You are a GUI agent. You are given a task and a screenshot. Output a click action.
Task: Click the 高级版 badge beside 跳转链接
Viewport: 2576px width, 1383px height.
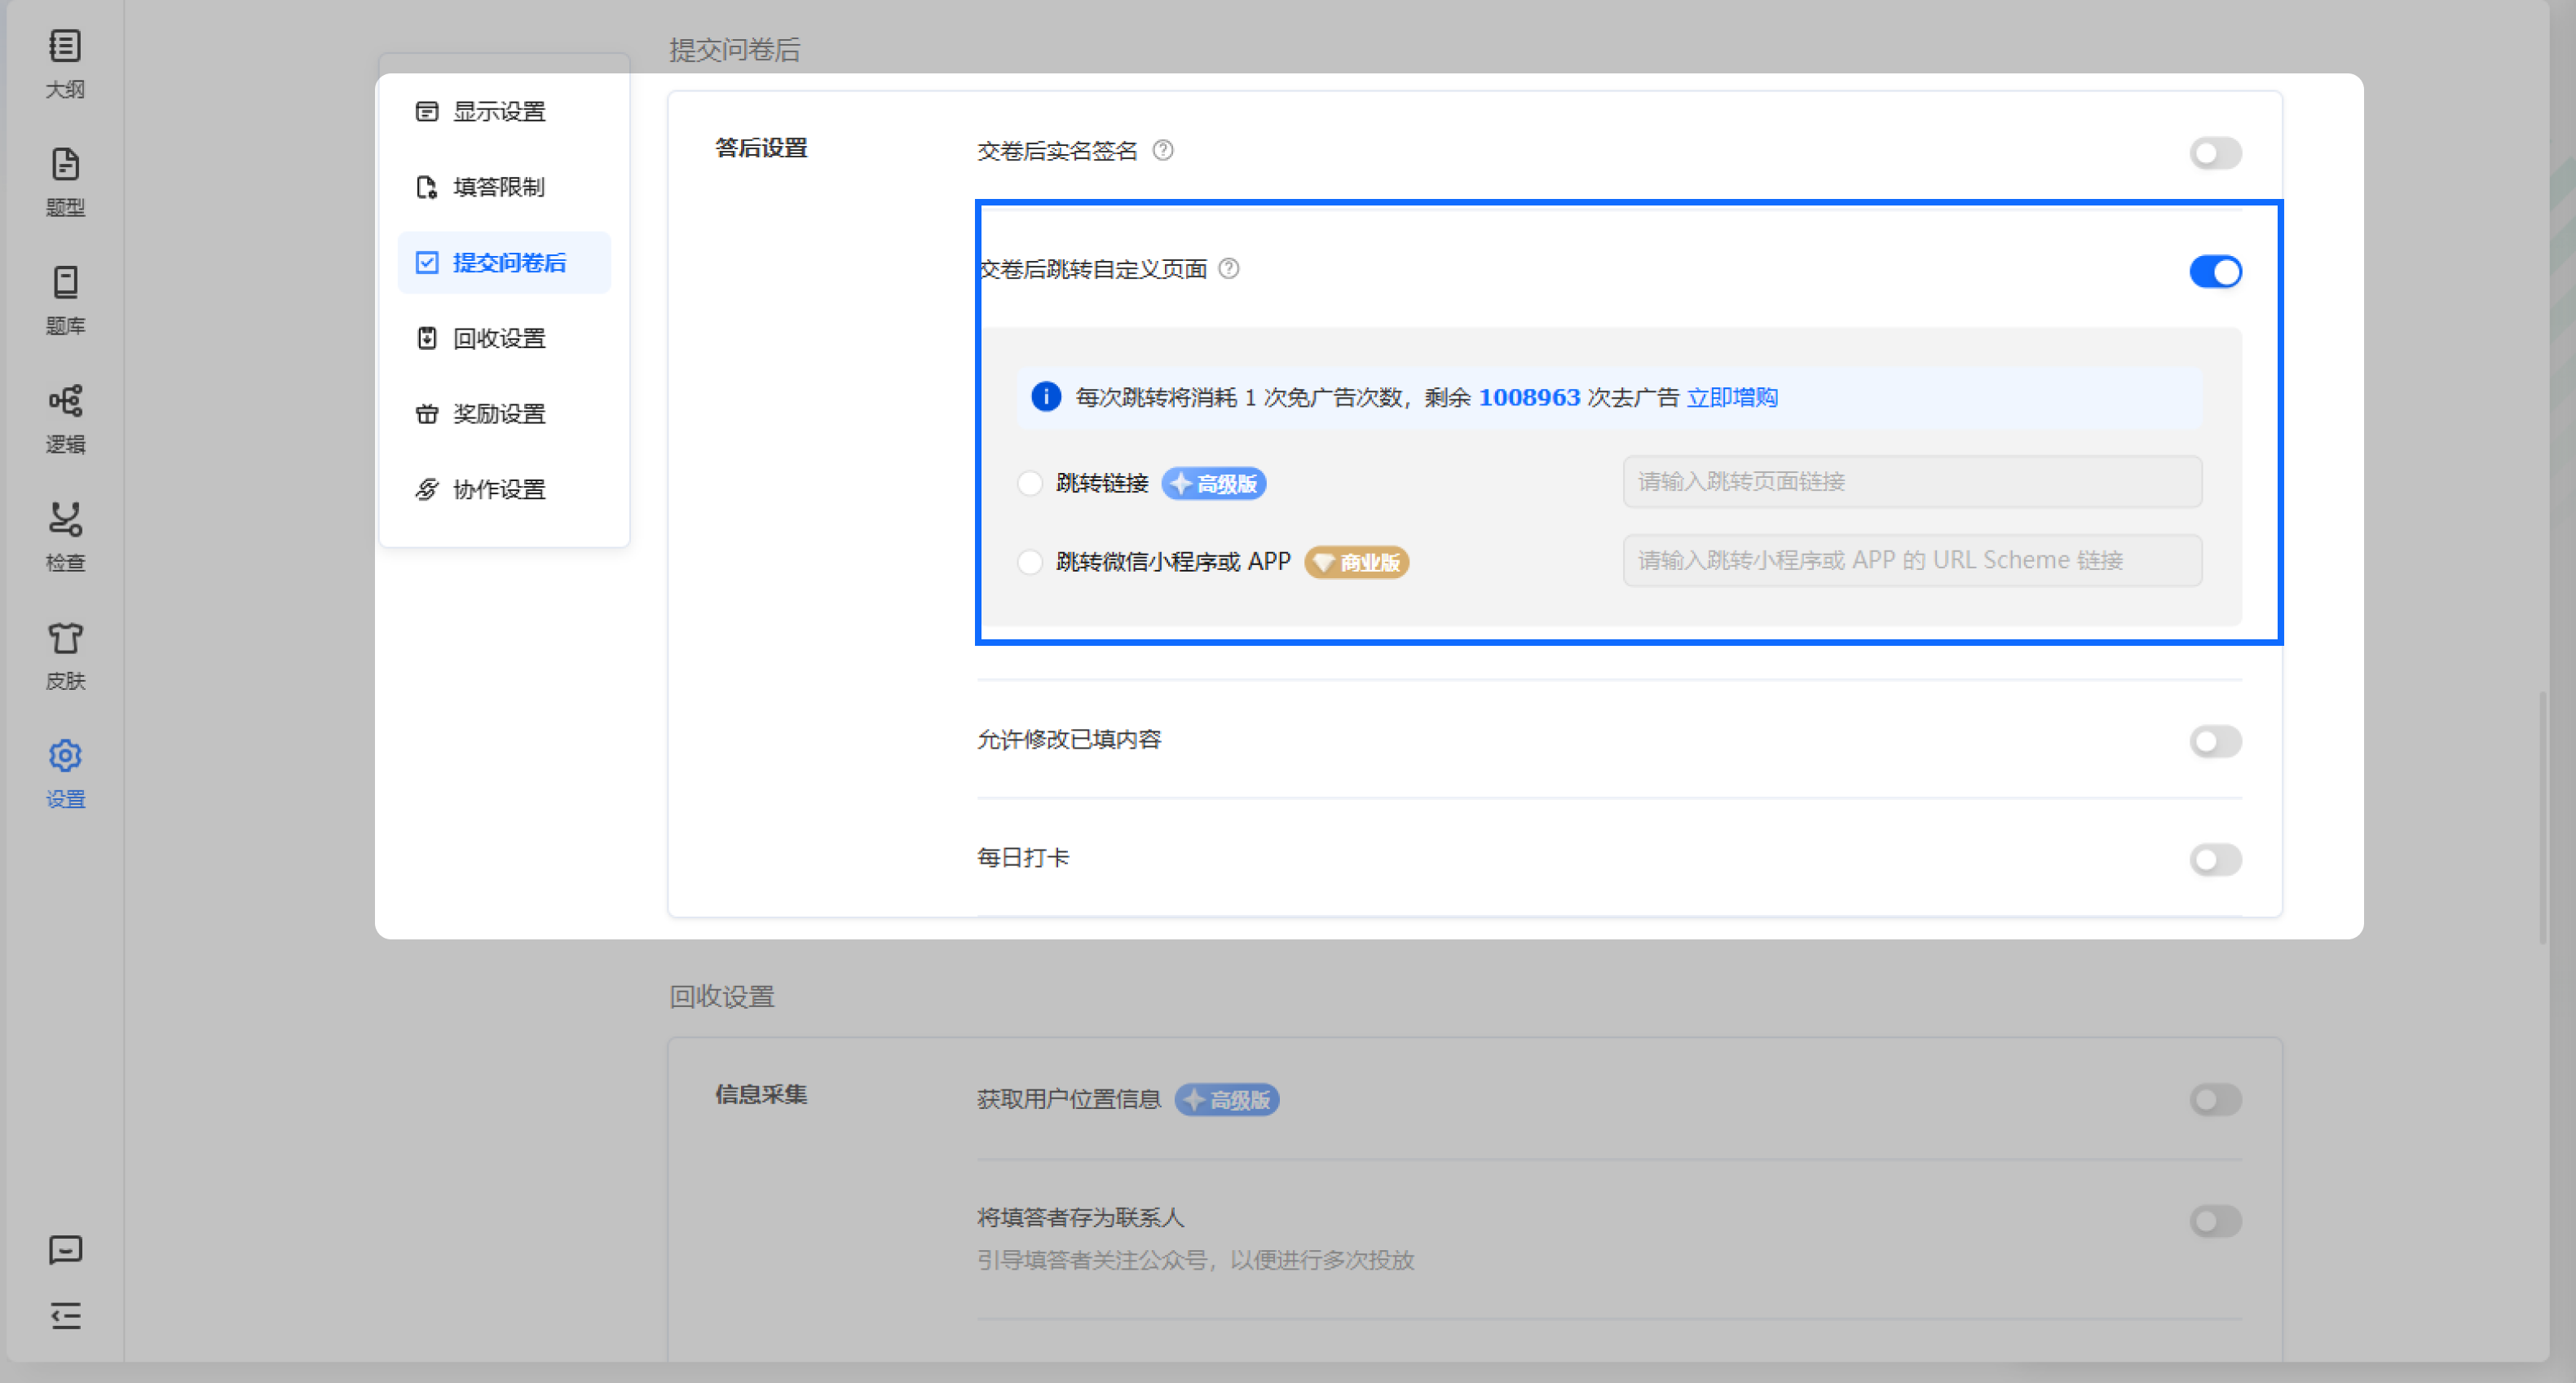click(x=1214, y=484)
